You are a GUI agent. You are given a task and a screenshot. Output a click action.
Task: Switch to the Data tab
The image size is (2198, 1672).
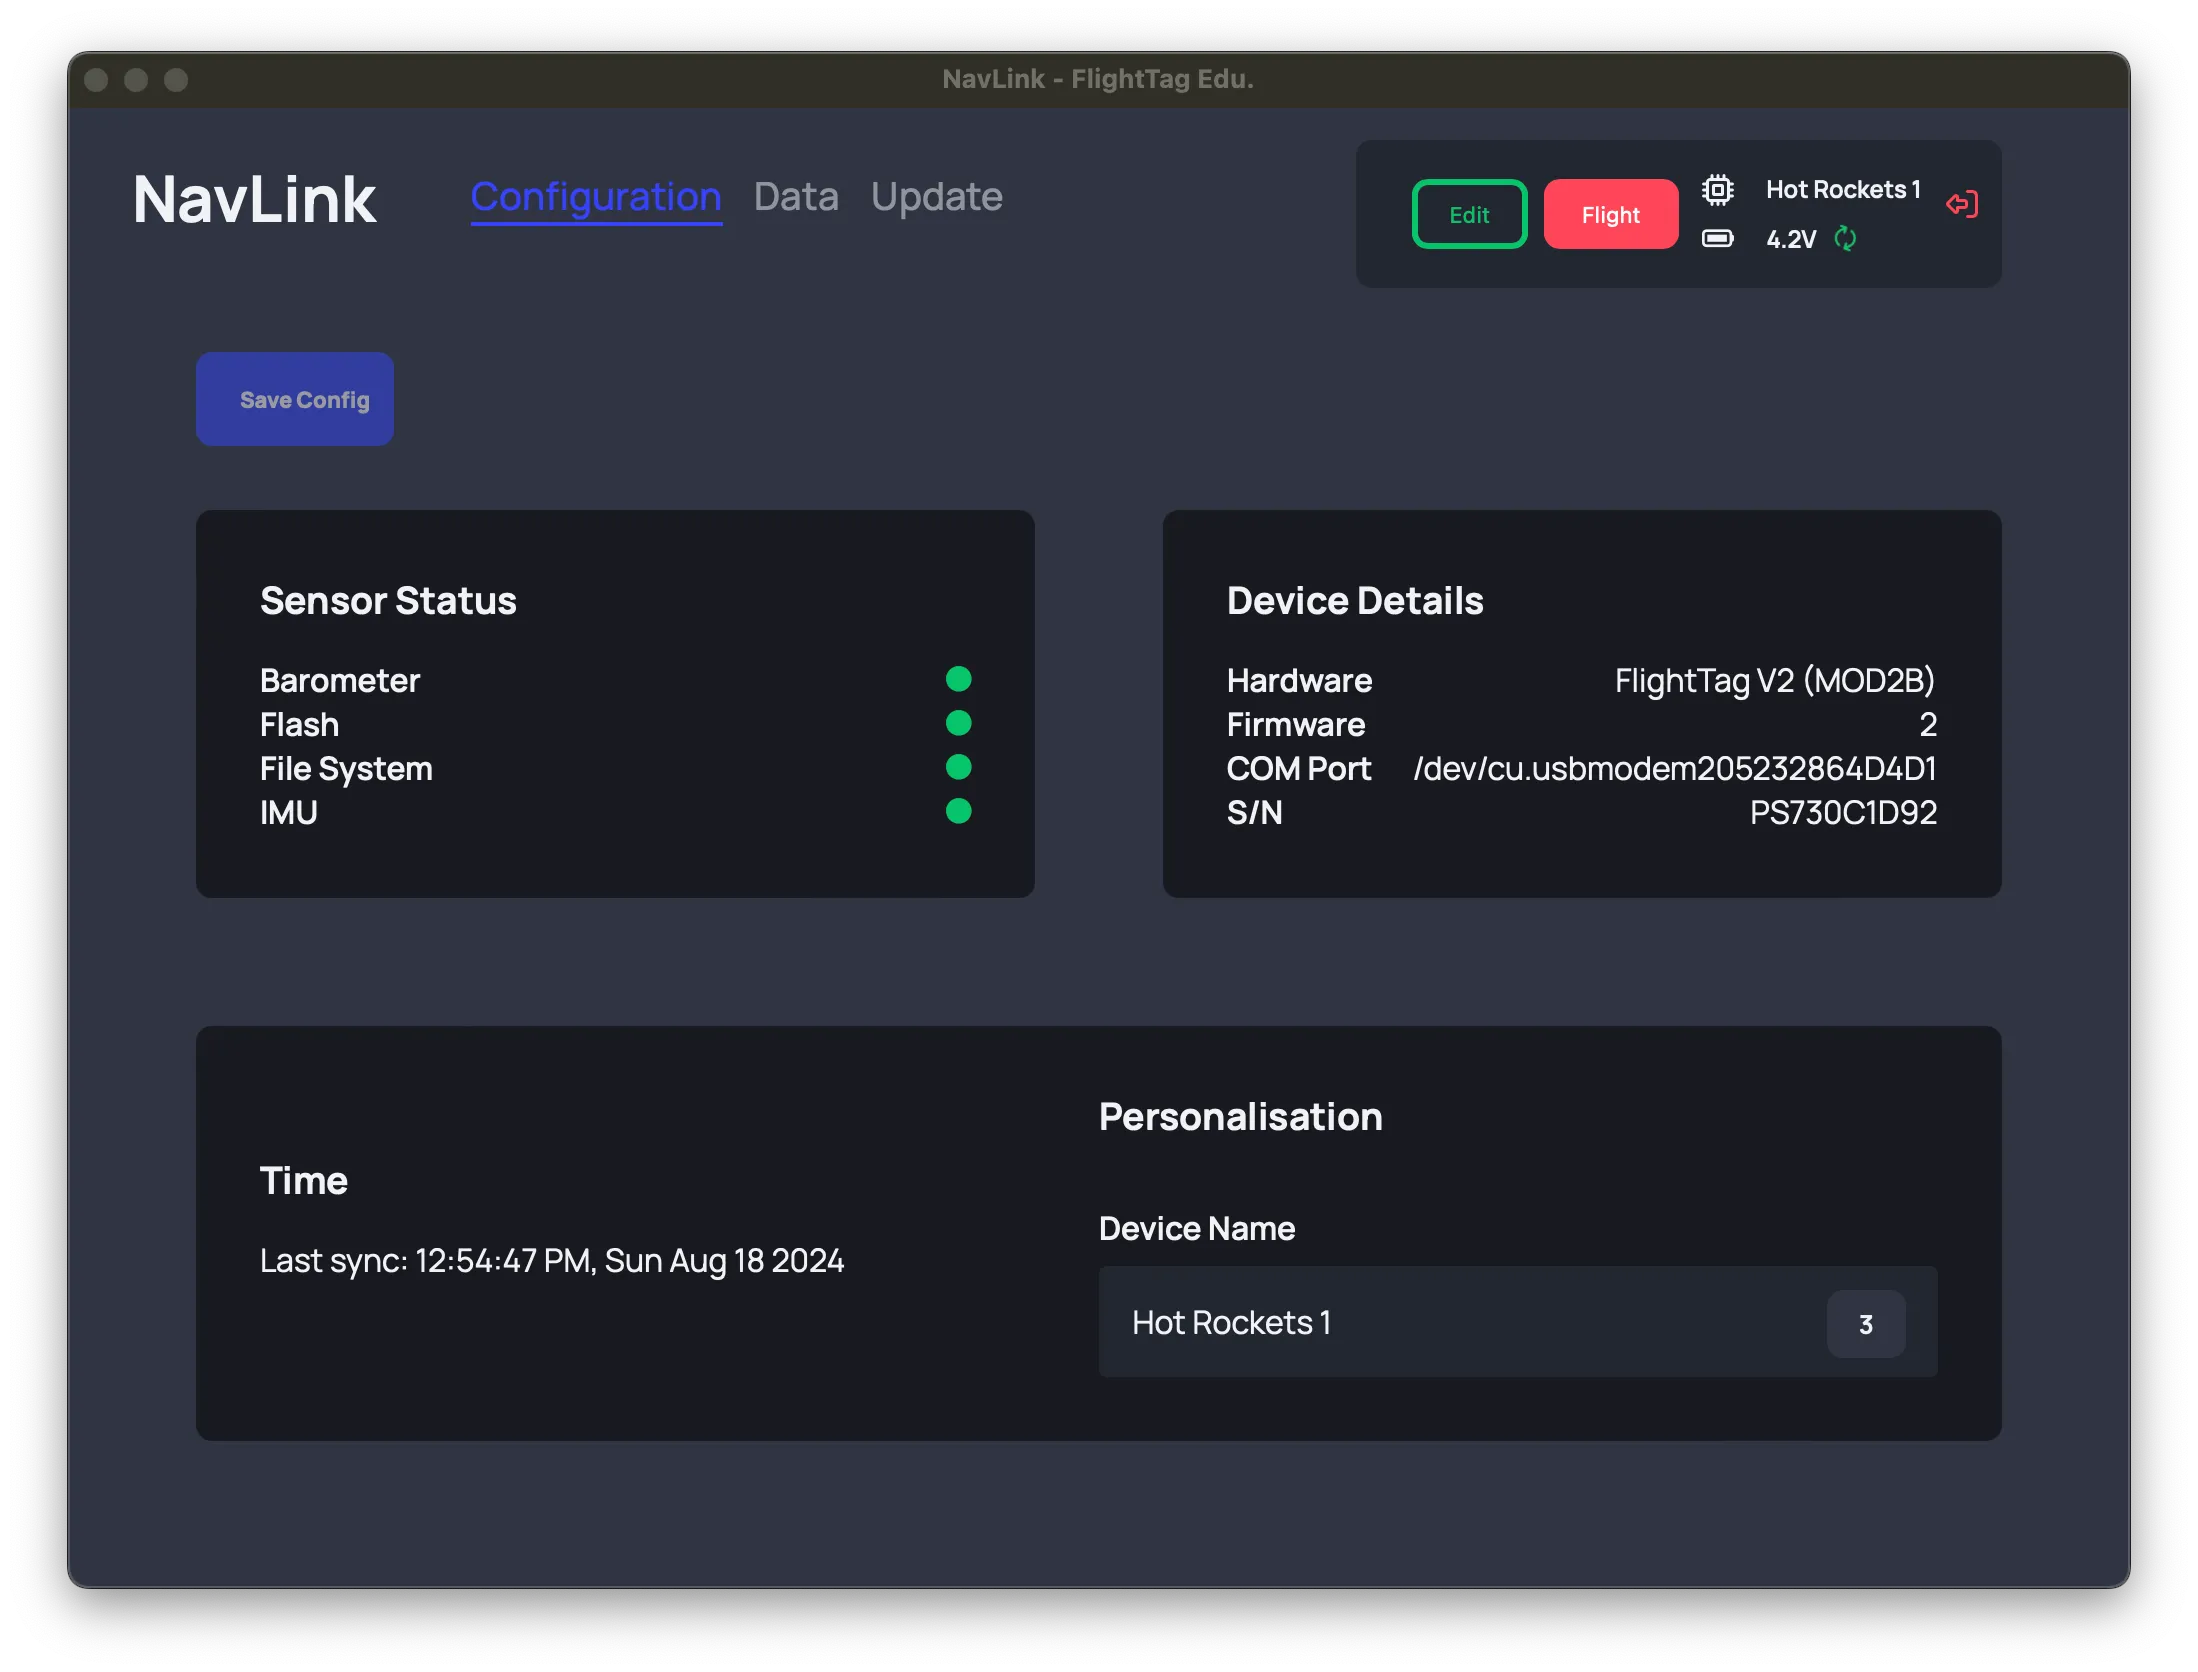[796, 196]
